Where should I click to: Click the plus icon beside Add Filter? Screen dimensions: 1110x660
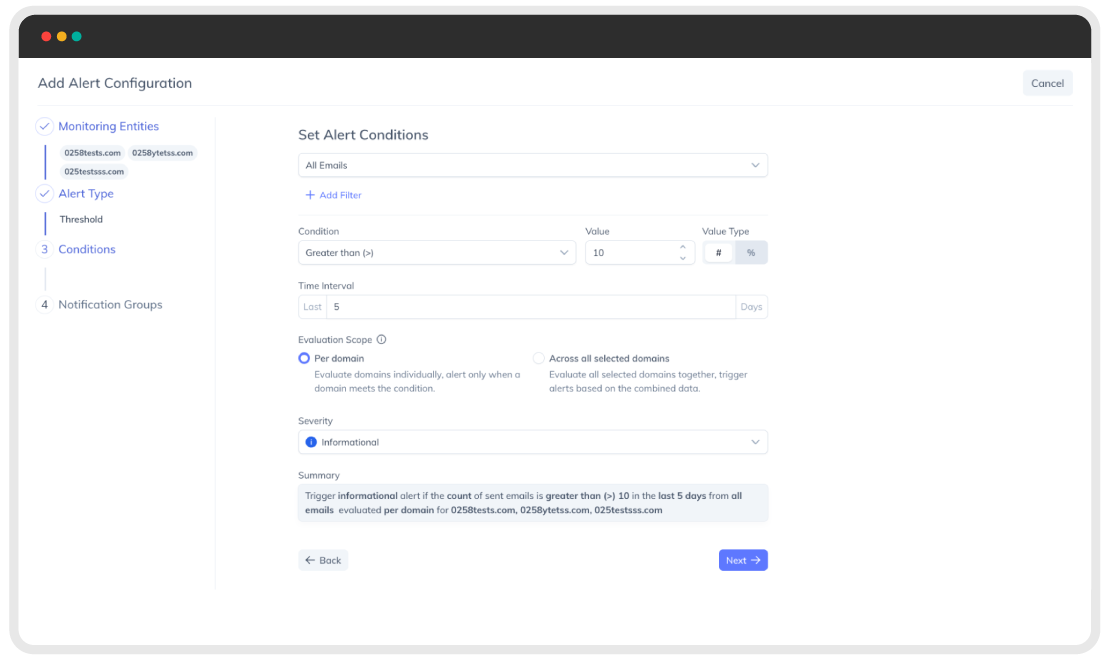click(310, 195)
